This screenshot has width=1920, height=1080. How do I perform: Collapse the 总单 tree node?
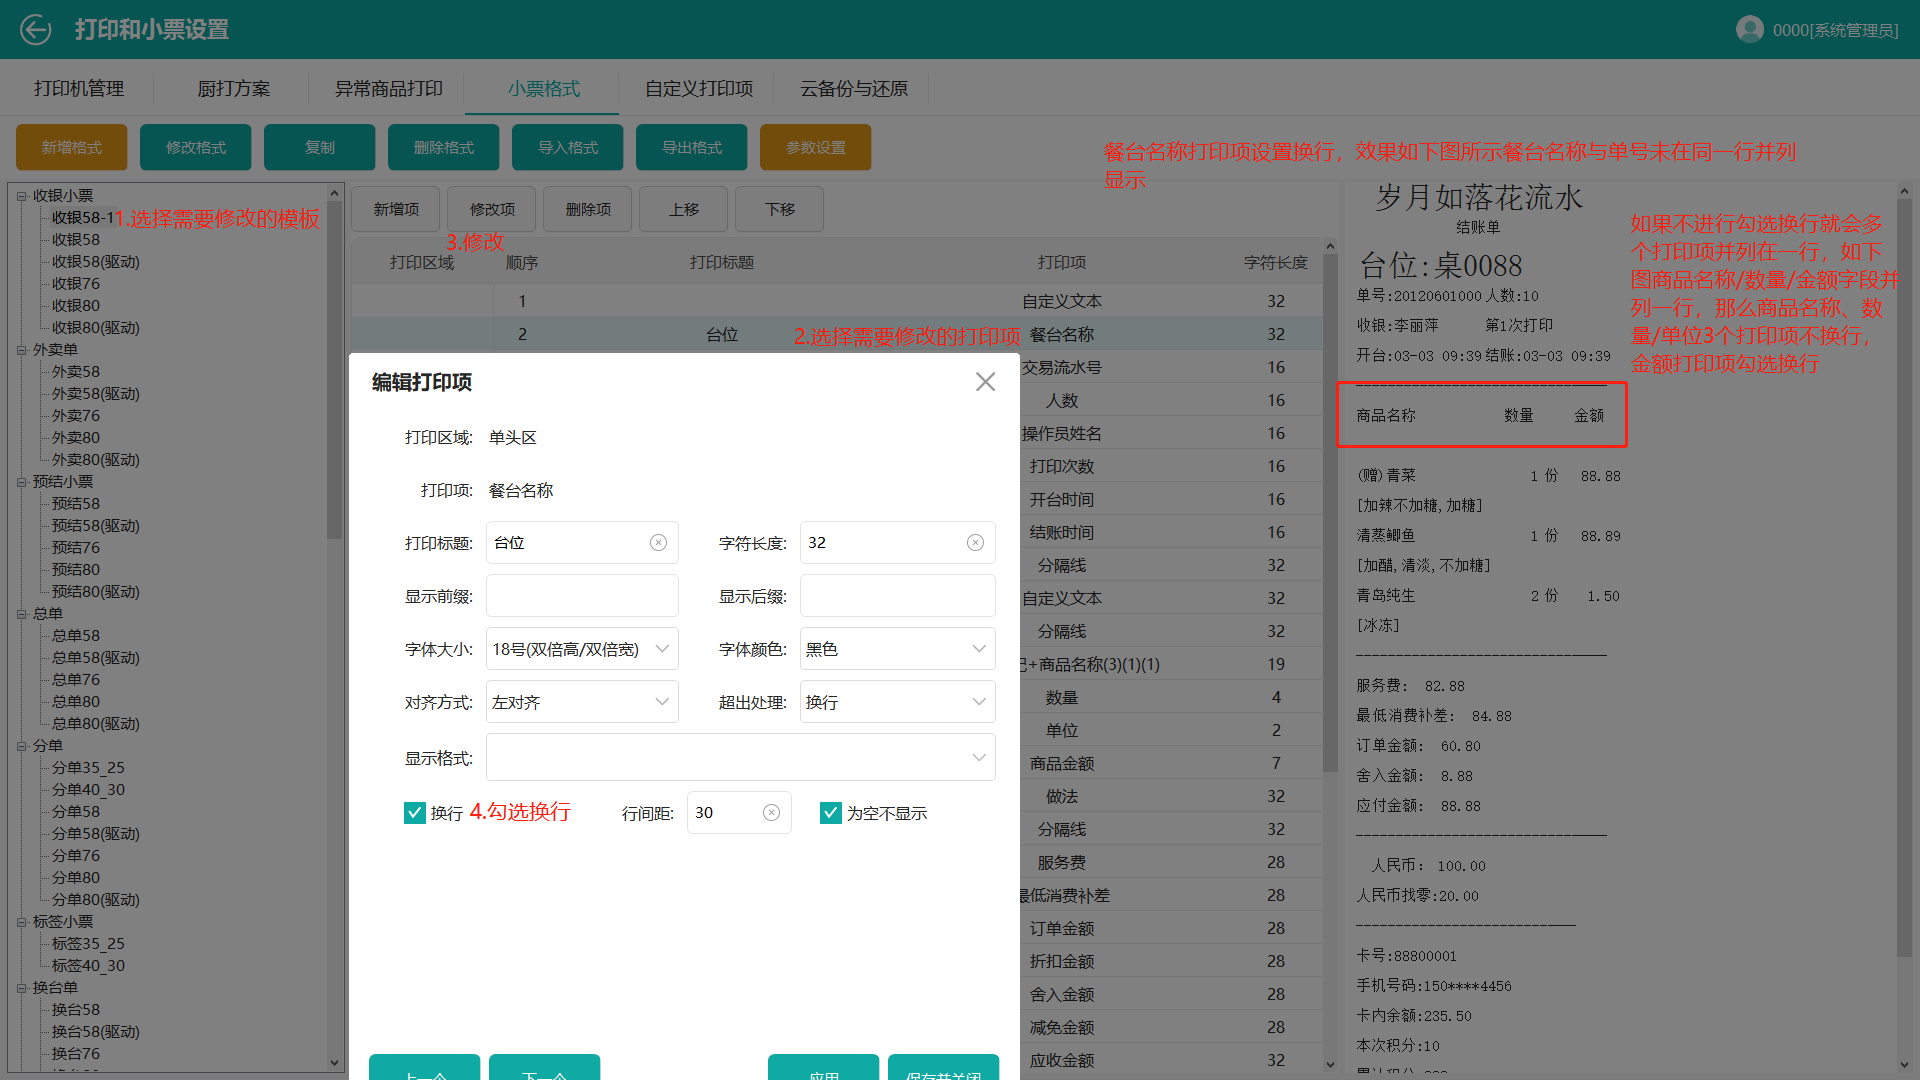point(22,614)
